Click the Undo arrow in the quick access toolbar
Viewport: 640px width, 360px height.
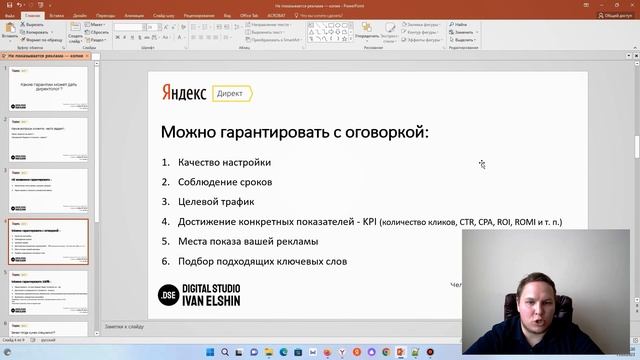tap(19, 5)
